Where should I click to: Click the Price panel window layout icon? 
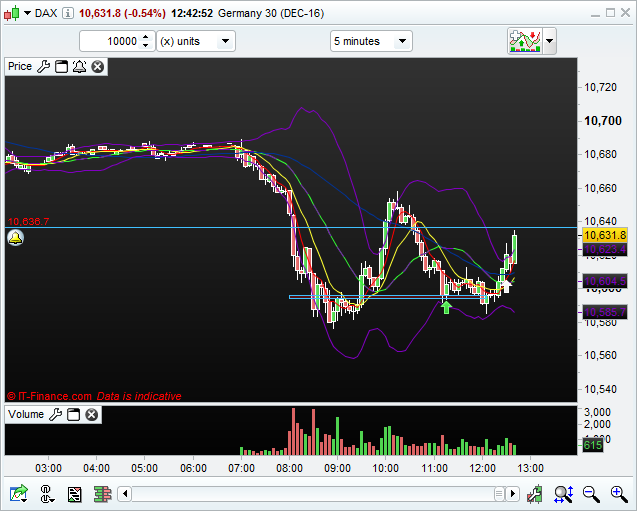[61, 67]
